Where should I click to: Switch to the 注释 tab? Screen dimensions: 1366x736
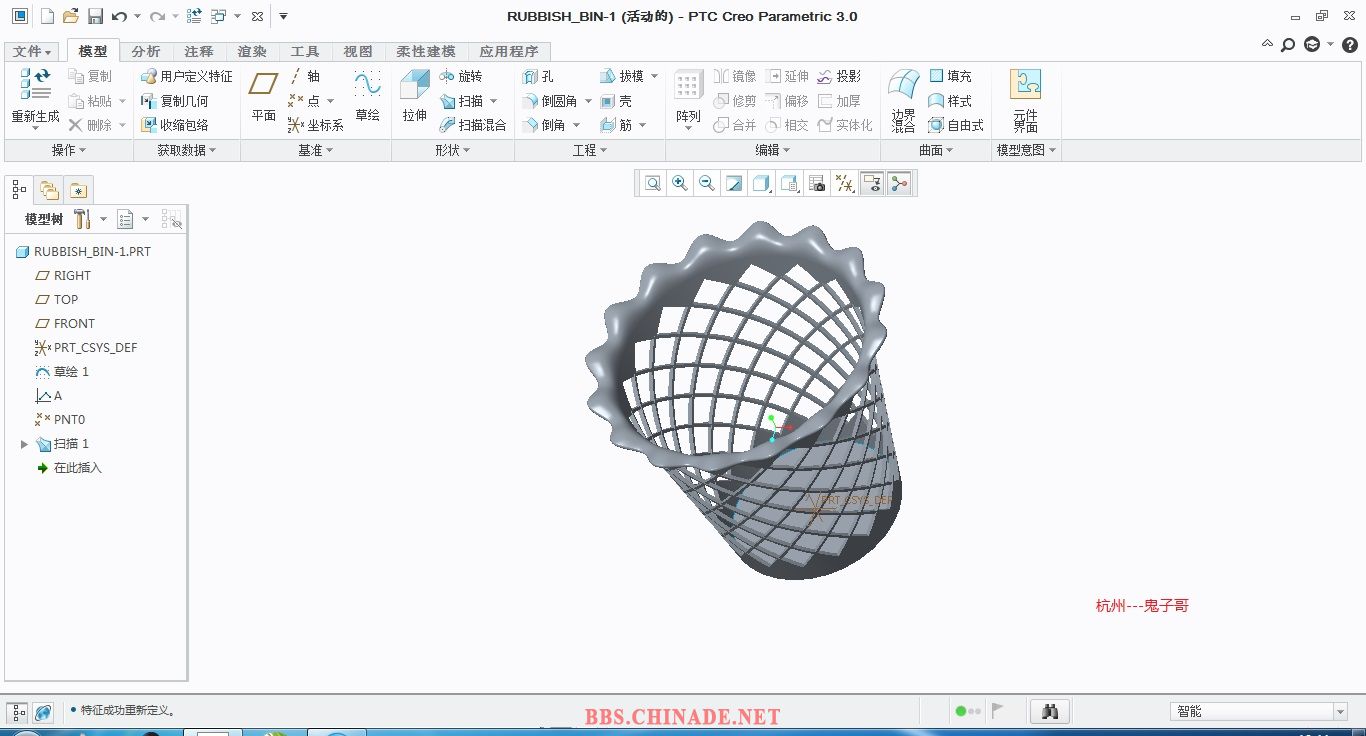click(x=198, y=51)
